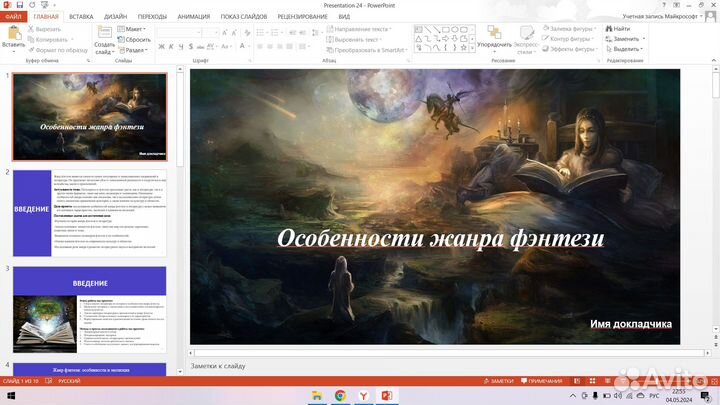Click the Undo icon in quick access toolbar
The image size is (720, 405).
tap(32, 5)
